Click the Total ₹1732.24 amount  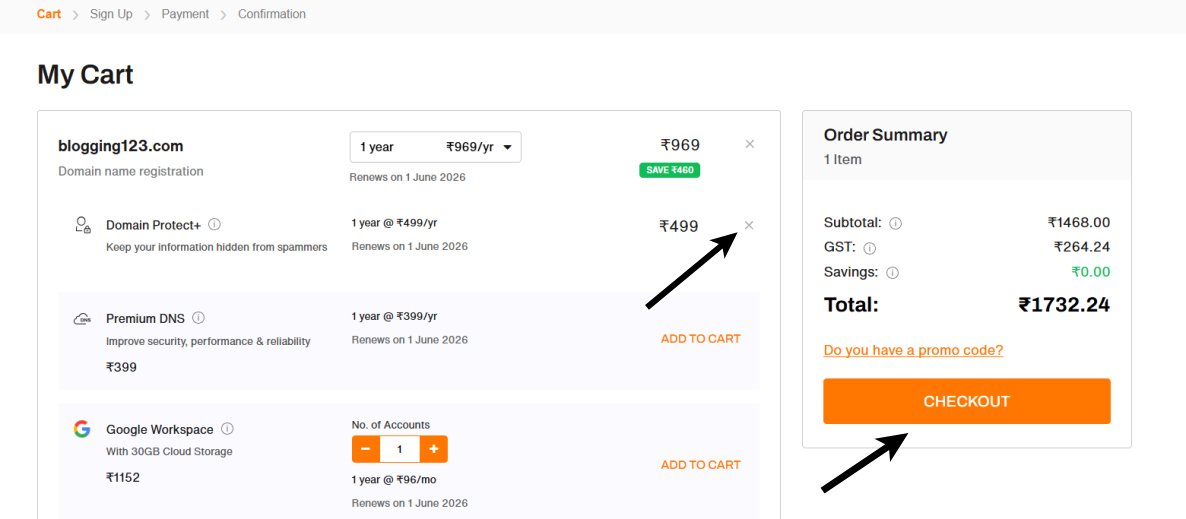(1063, 305)
